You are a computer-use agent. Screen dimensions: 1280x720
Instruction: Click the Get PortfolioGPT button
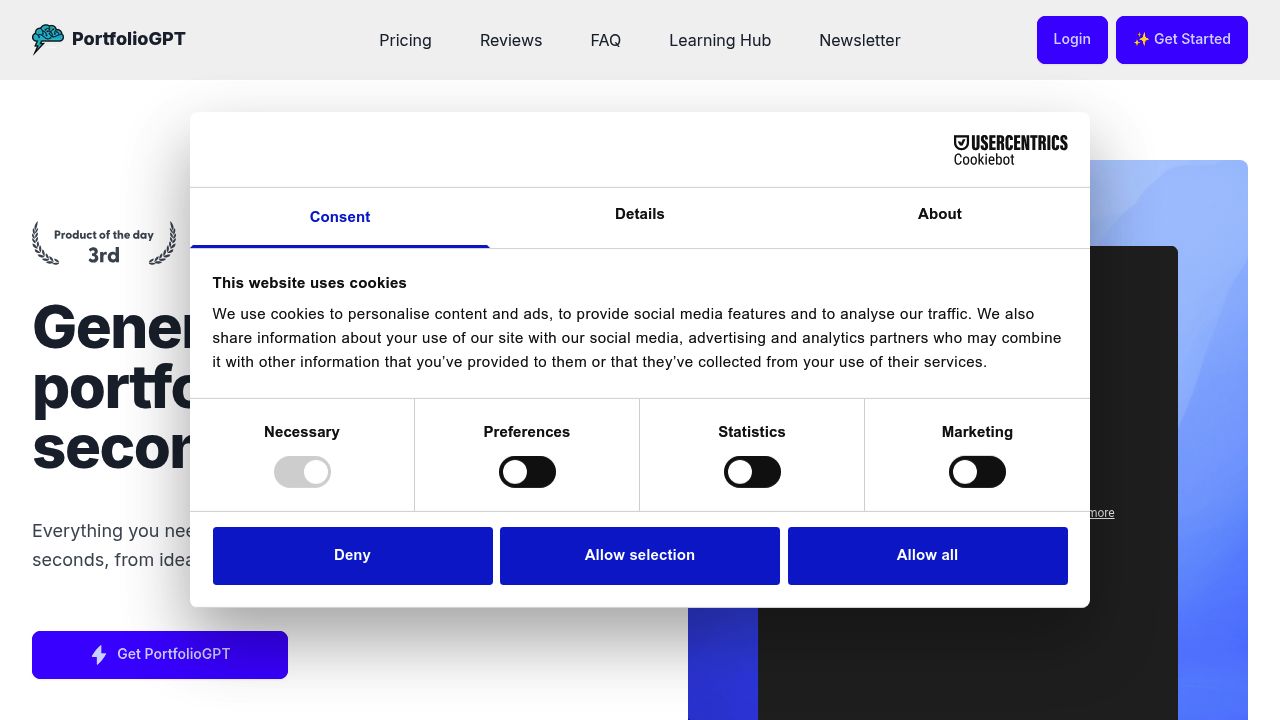[x=160, y=655]
